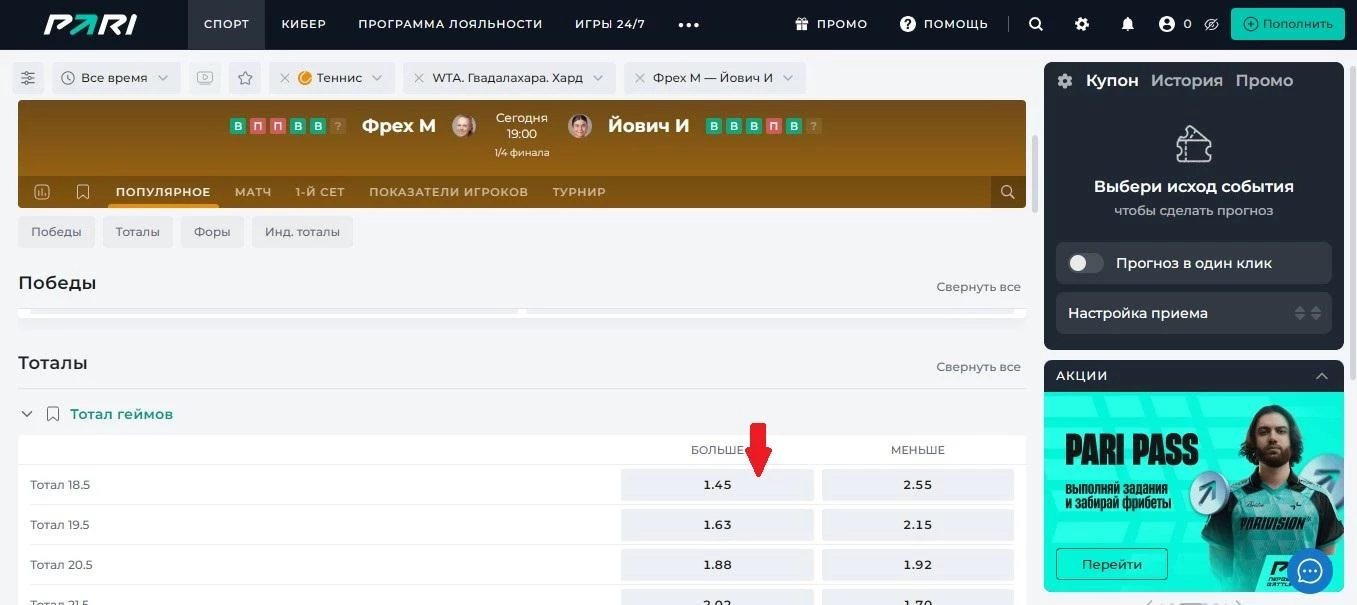
Task: Open the История tab in coupon panel
Action: (1187, 81)
